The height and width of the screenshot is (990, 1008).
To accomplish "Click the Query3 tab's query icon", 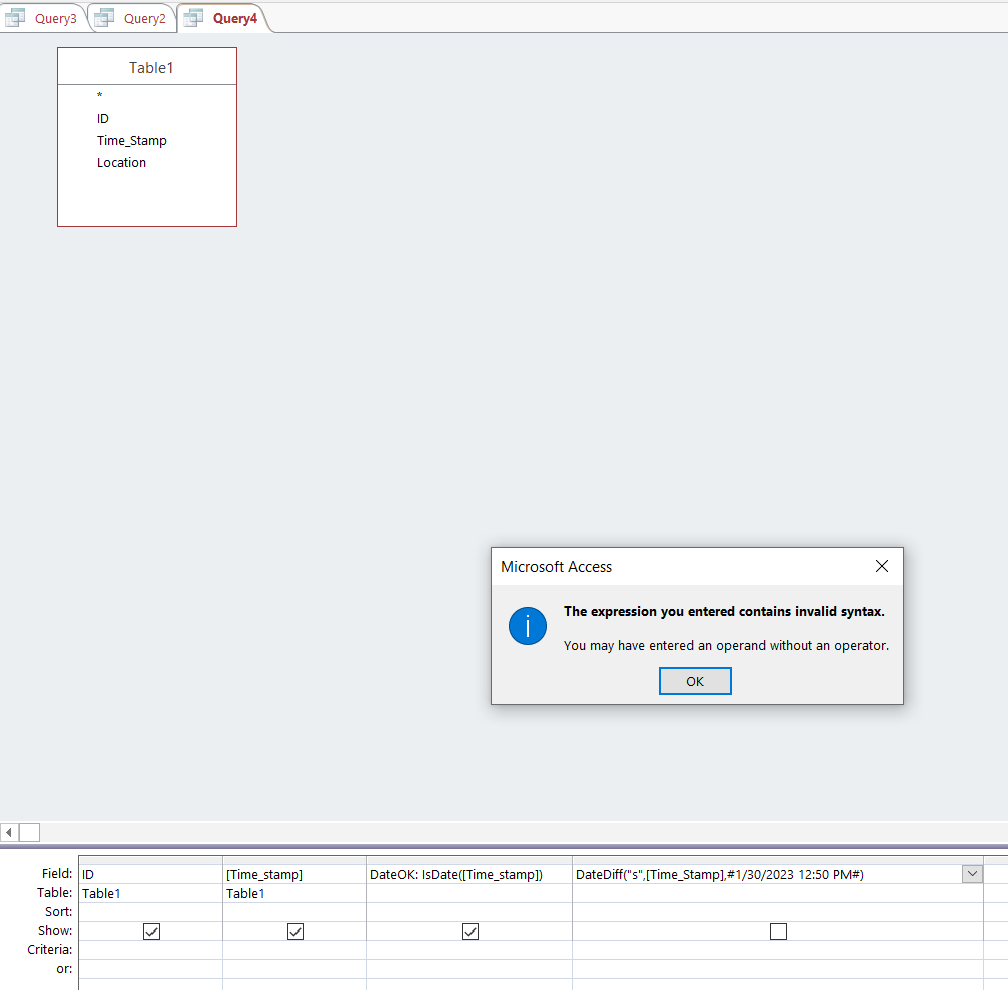I will point(15,18).
